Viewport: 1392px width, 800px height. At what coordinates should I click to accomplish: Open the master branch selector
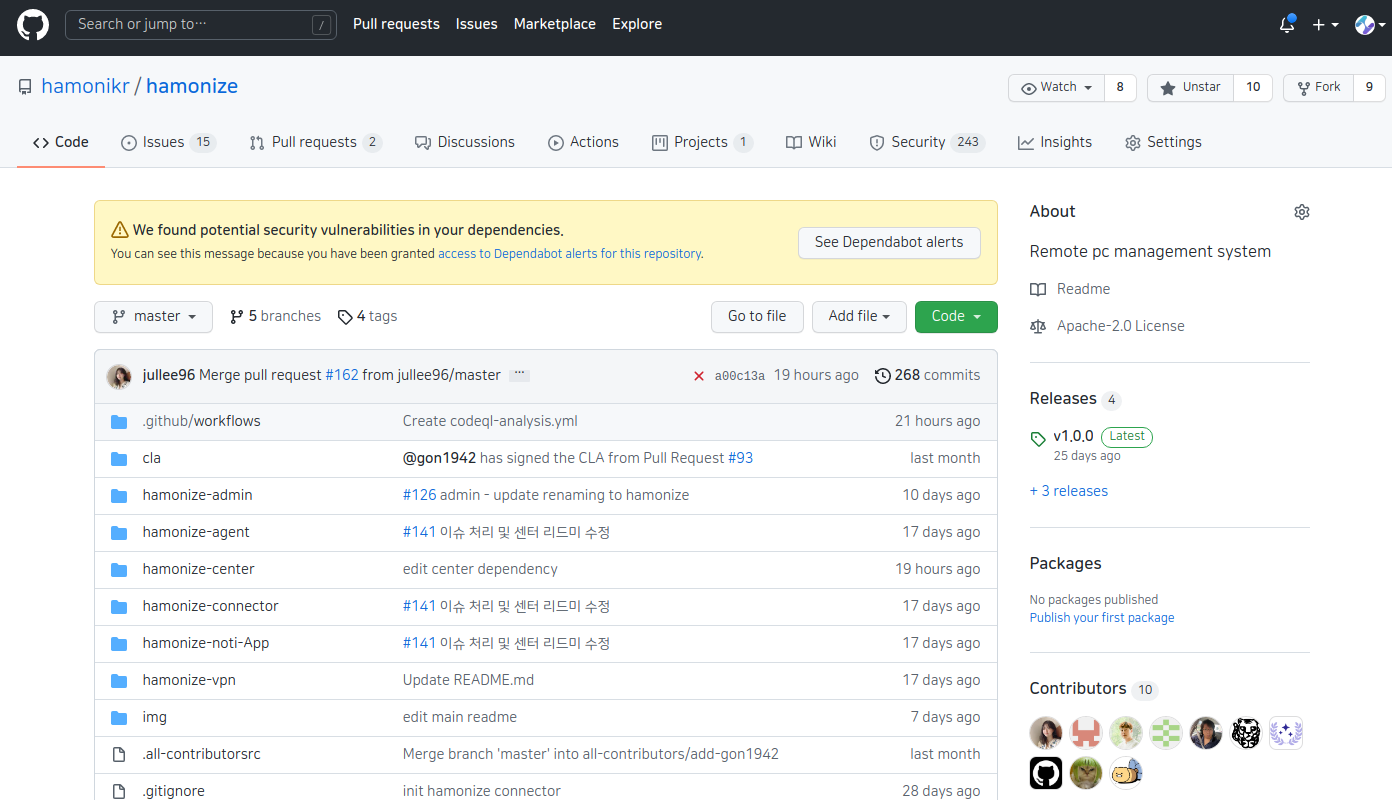[153, 317]
